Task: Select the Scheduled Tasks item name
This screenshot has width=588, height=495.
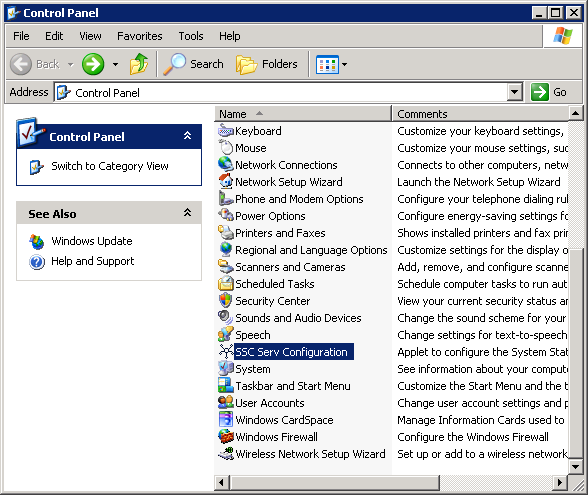Action: [x=274, y=284]
